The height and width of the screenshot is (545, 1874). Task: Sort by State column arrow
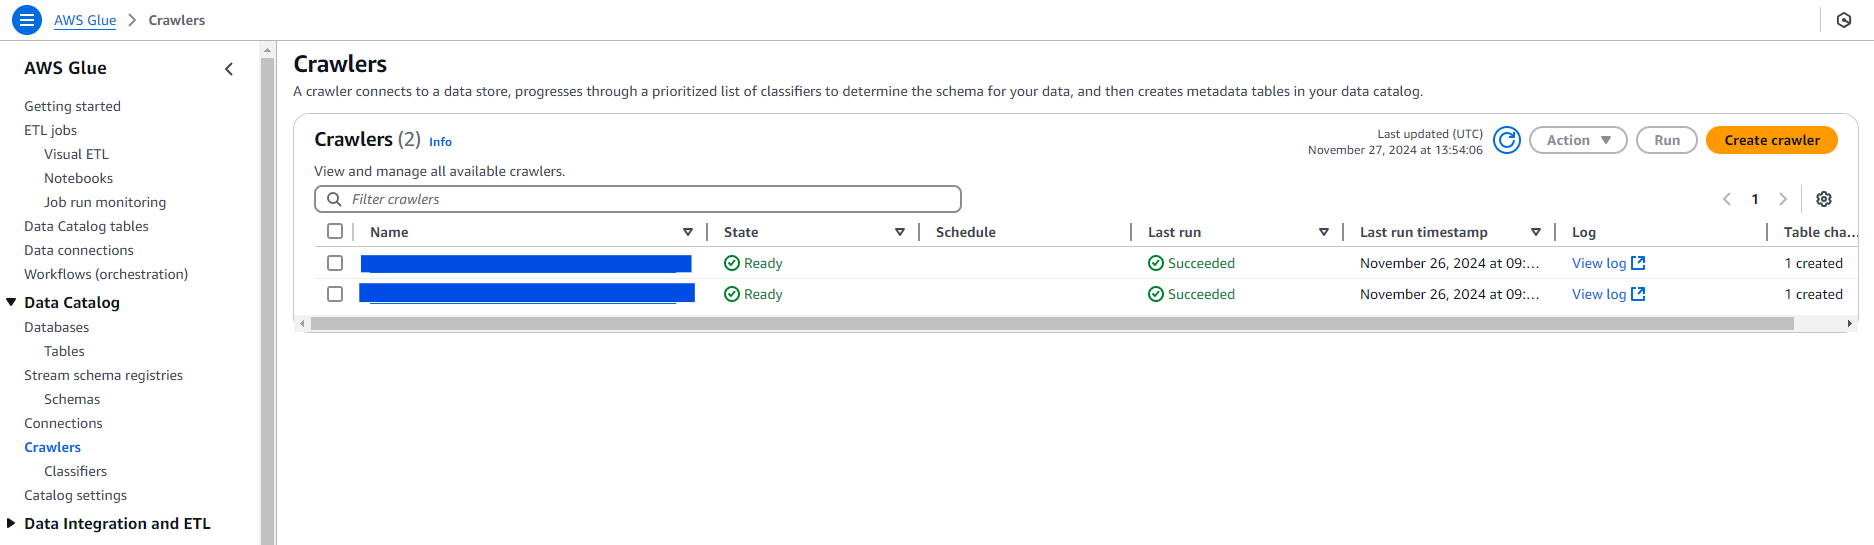point(900,232)
